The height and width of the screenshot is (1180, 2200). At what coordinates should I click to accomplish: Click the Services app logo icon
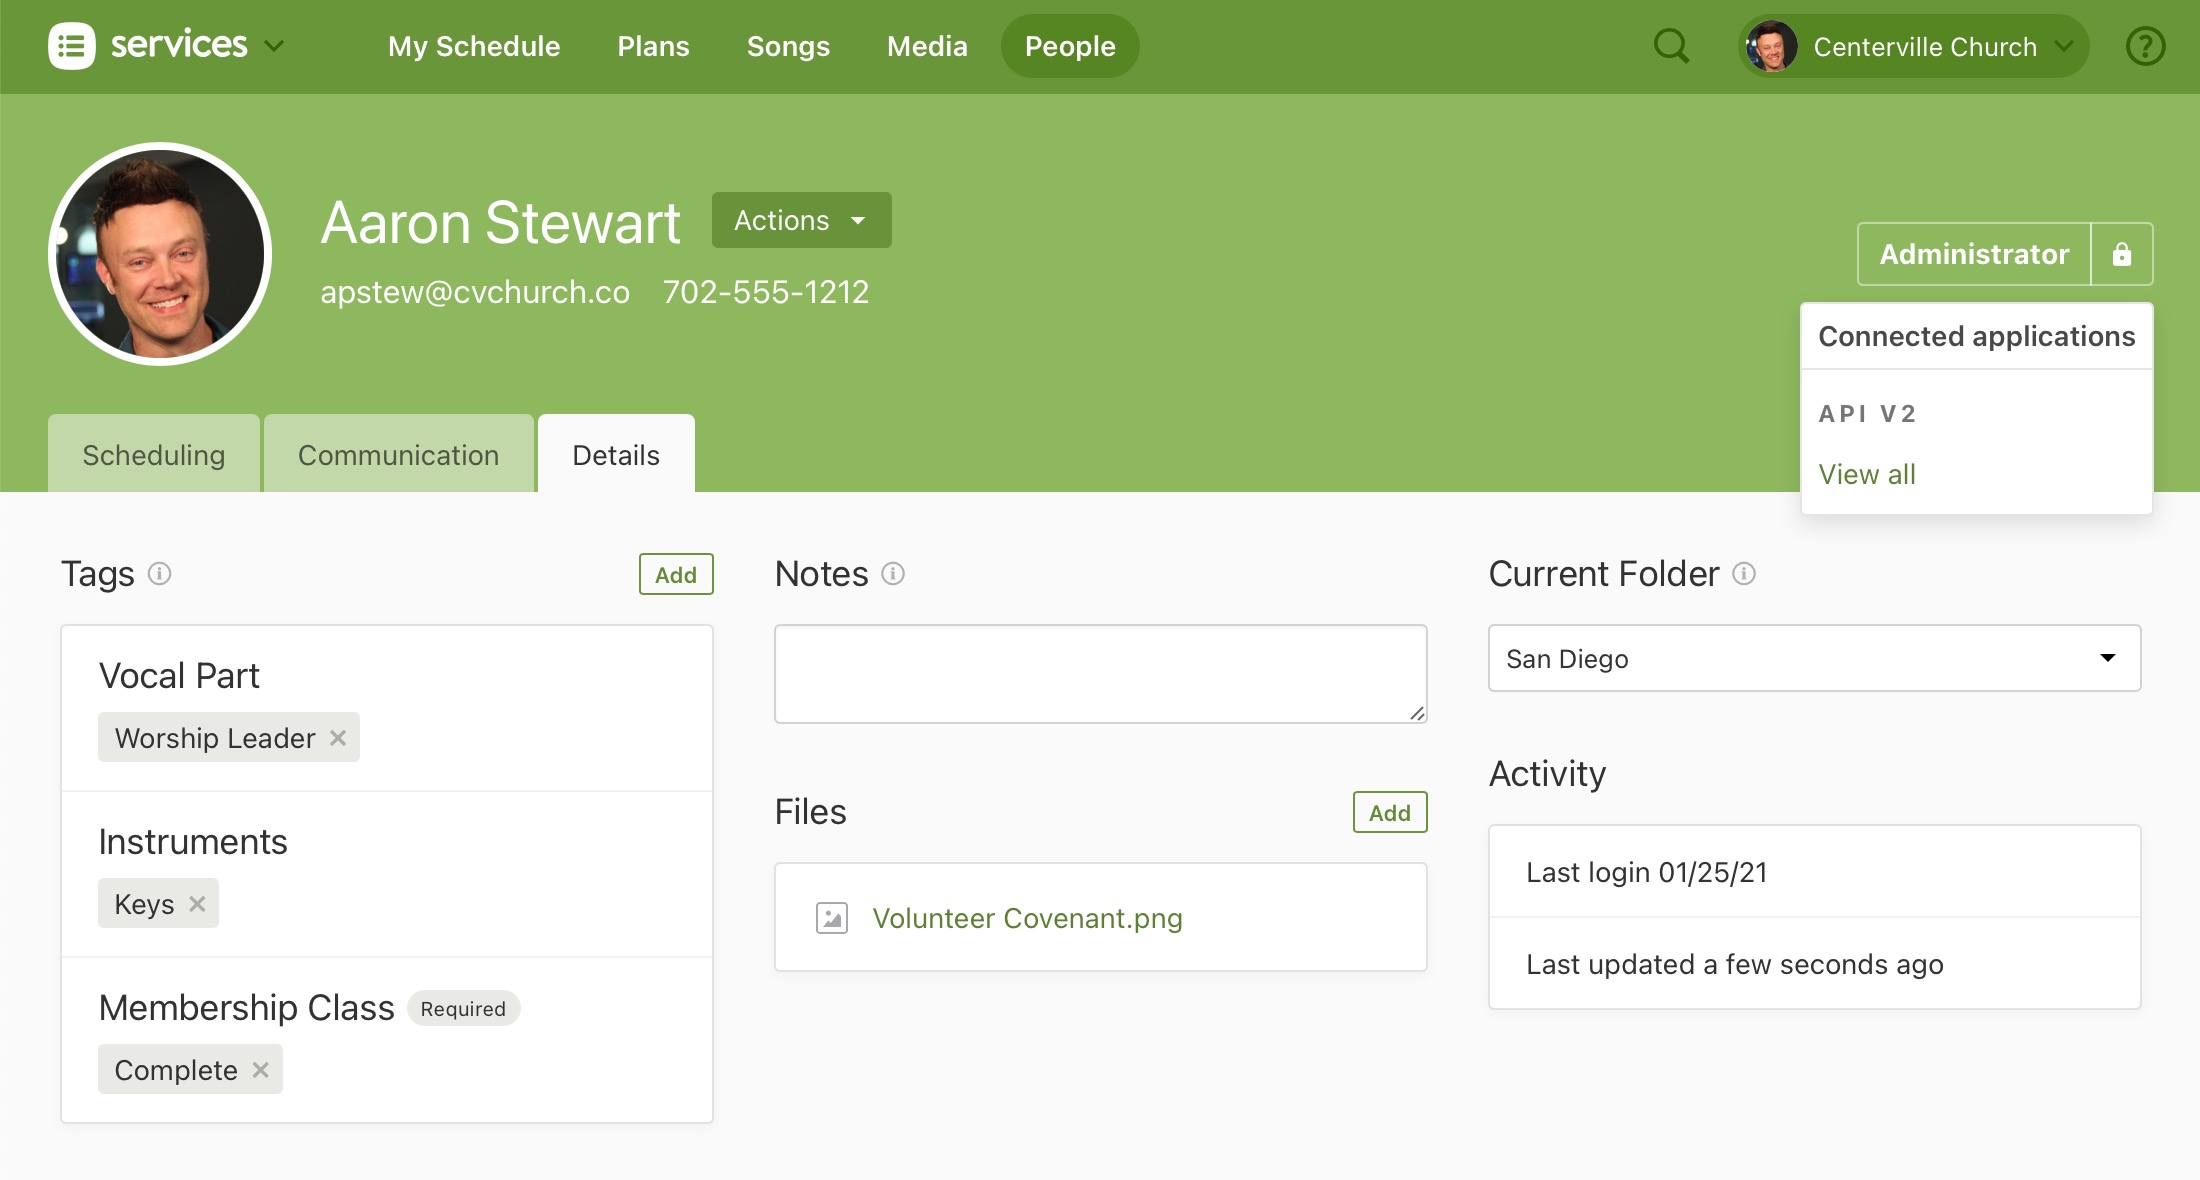tap(71, 46)
